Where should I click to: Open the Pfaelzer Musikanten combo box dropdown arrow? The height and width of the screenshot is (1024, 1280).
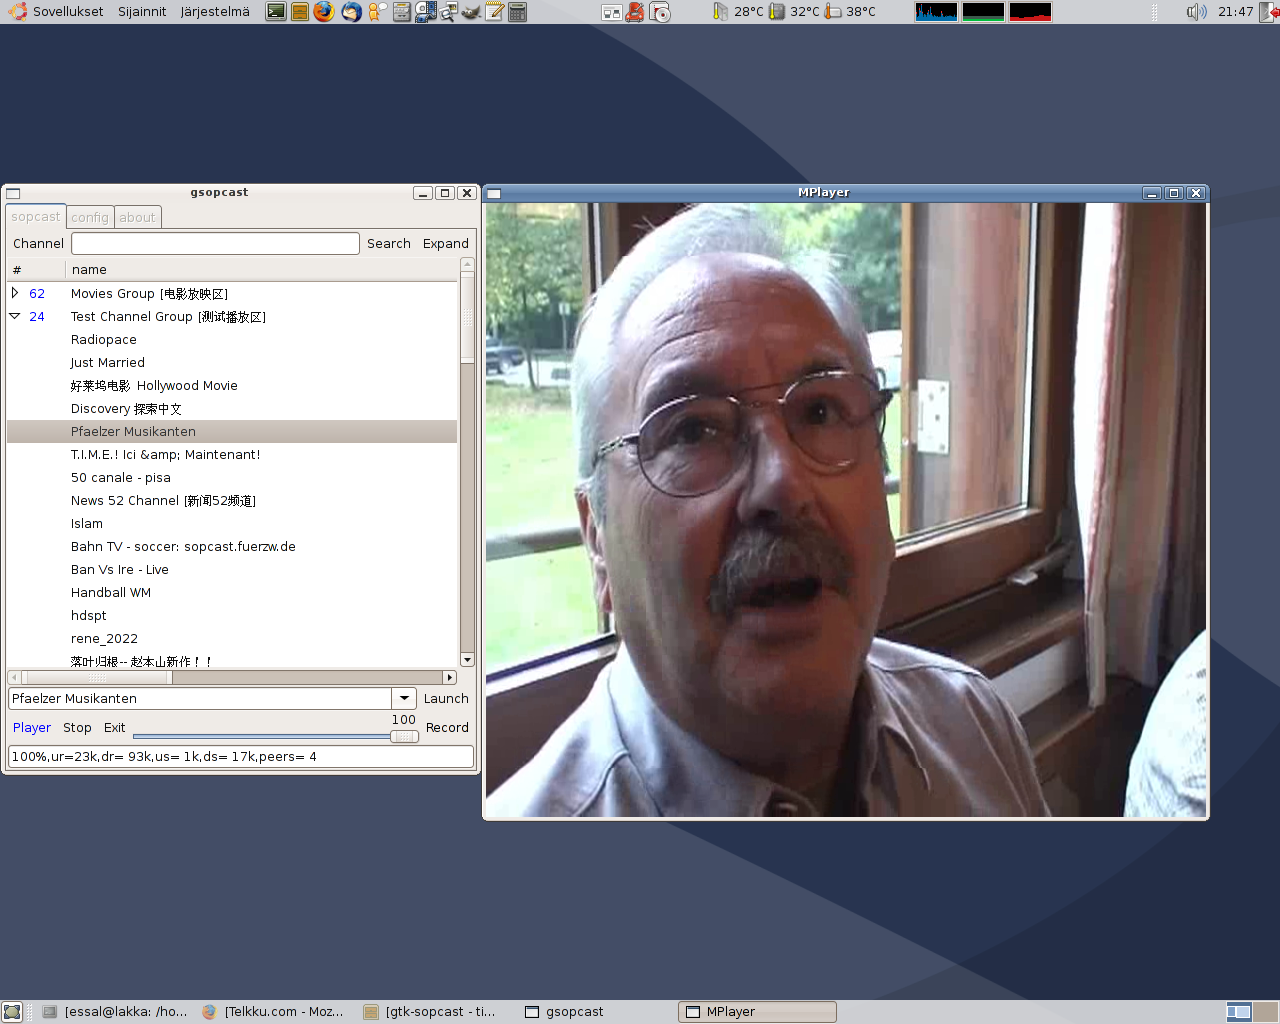(404, 699)
